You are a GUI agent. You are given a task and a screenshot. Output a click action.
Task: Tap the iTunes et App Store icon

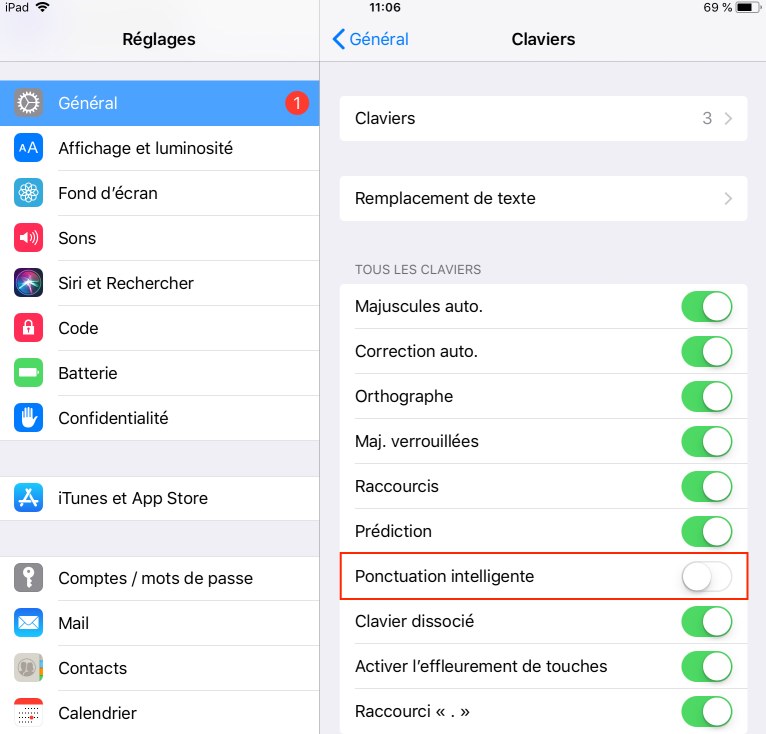(x=28, y=497)
